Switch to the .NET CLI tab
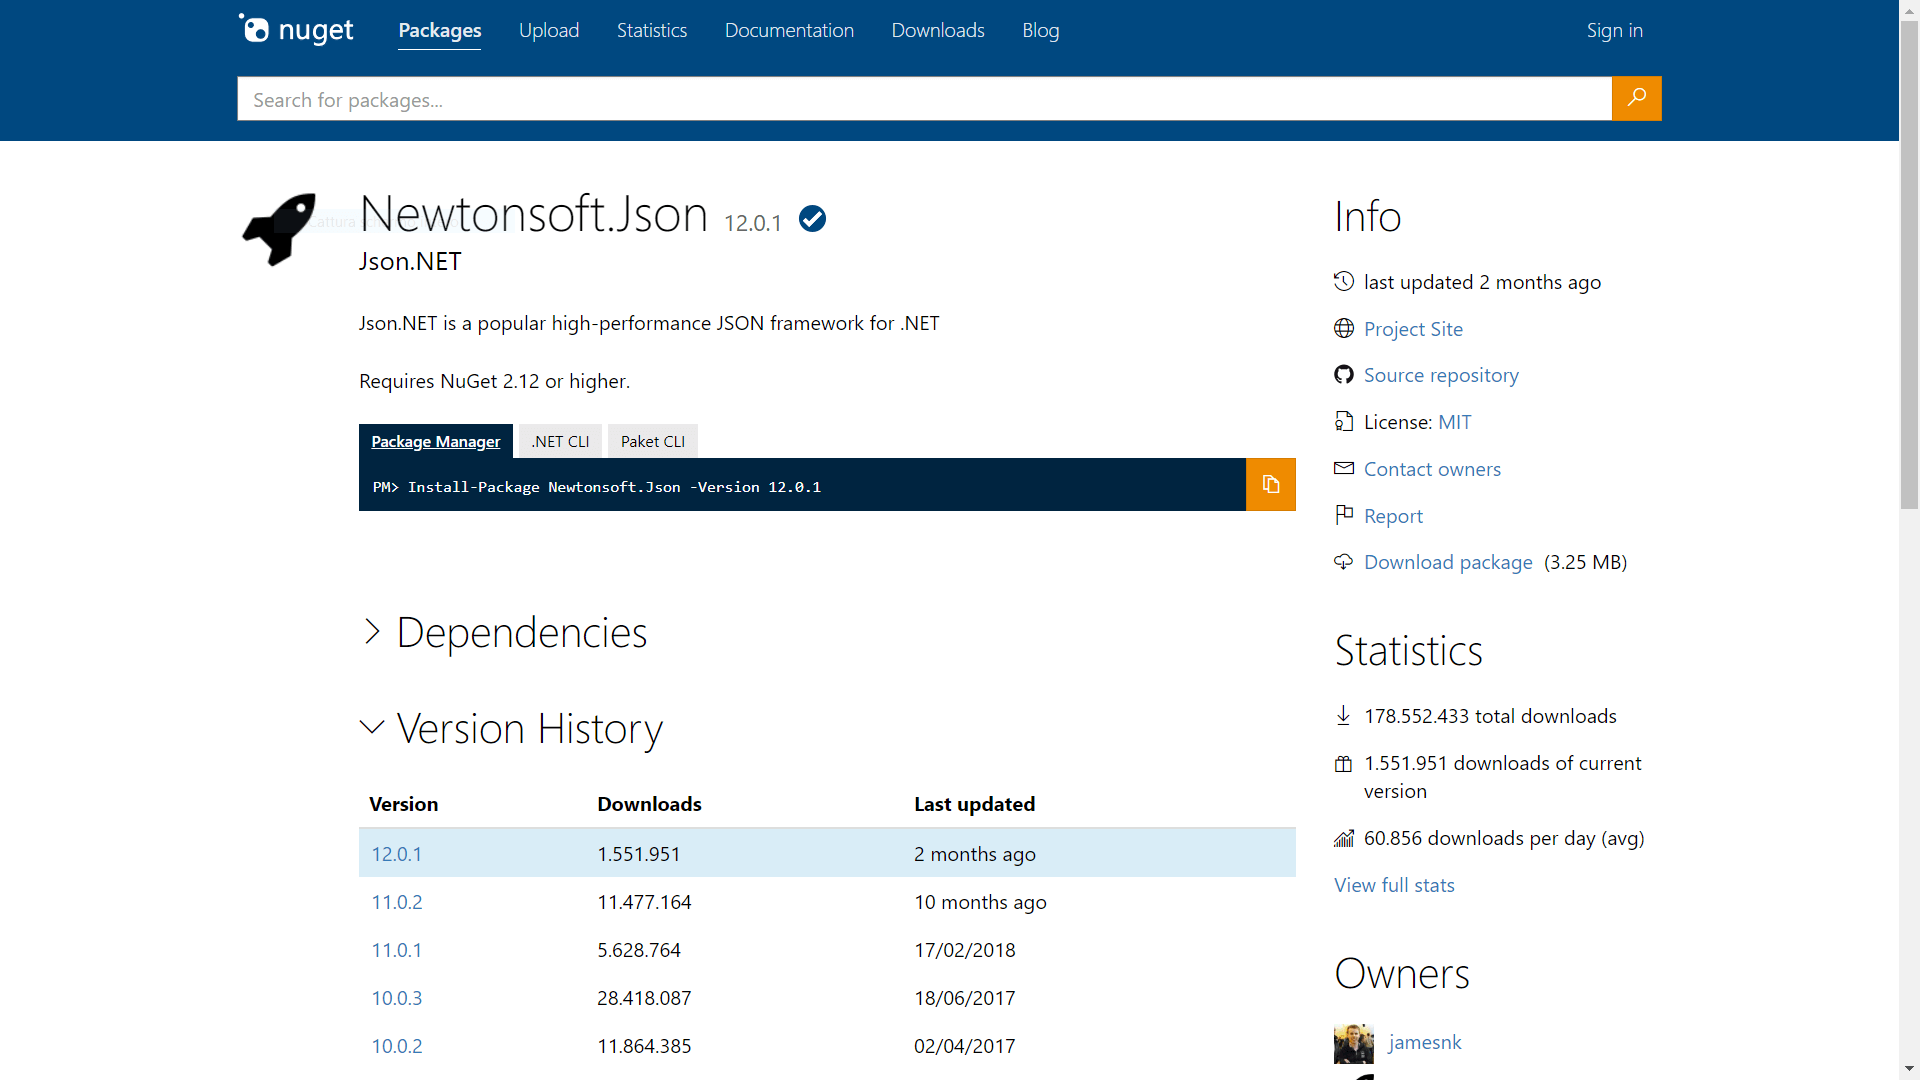The image size is (1920, 1080). coord(559,440)
